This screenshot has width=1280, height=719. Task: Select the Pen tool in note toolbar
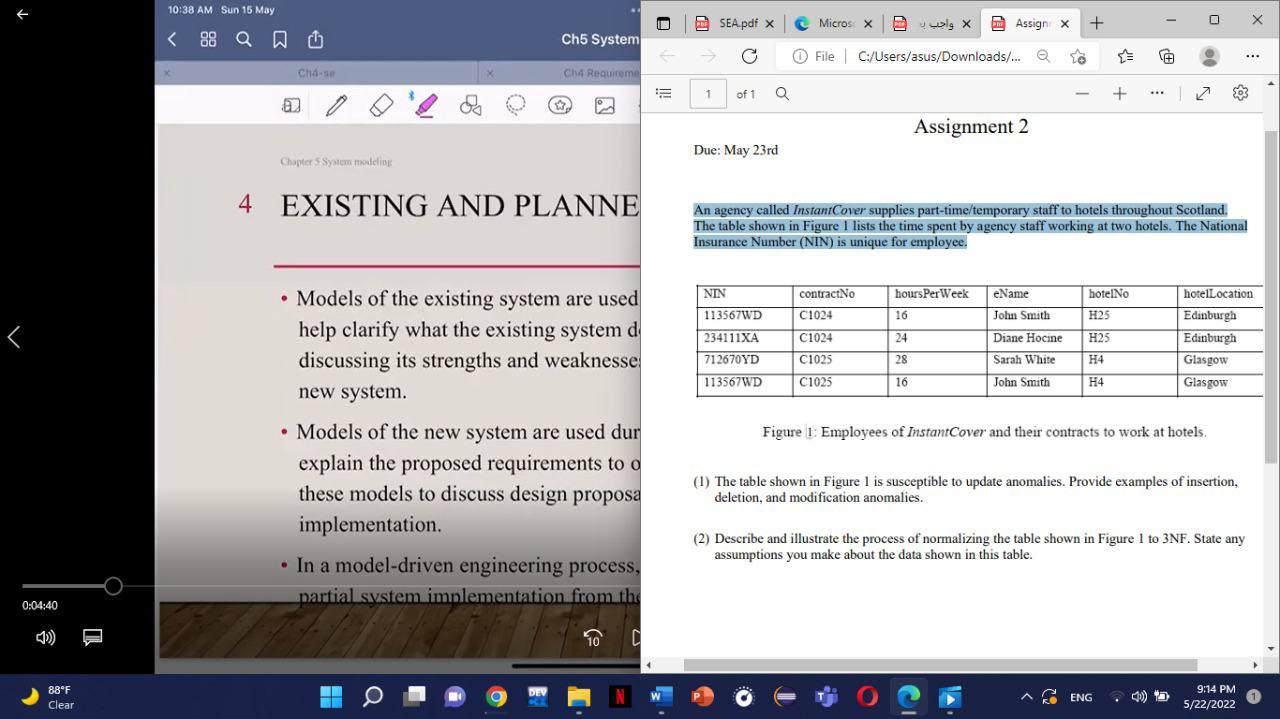point(336,105)
